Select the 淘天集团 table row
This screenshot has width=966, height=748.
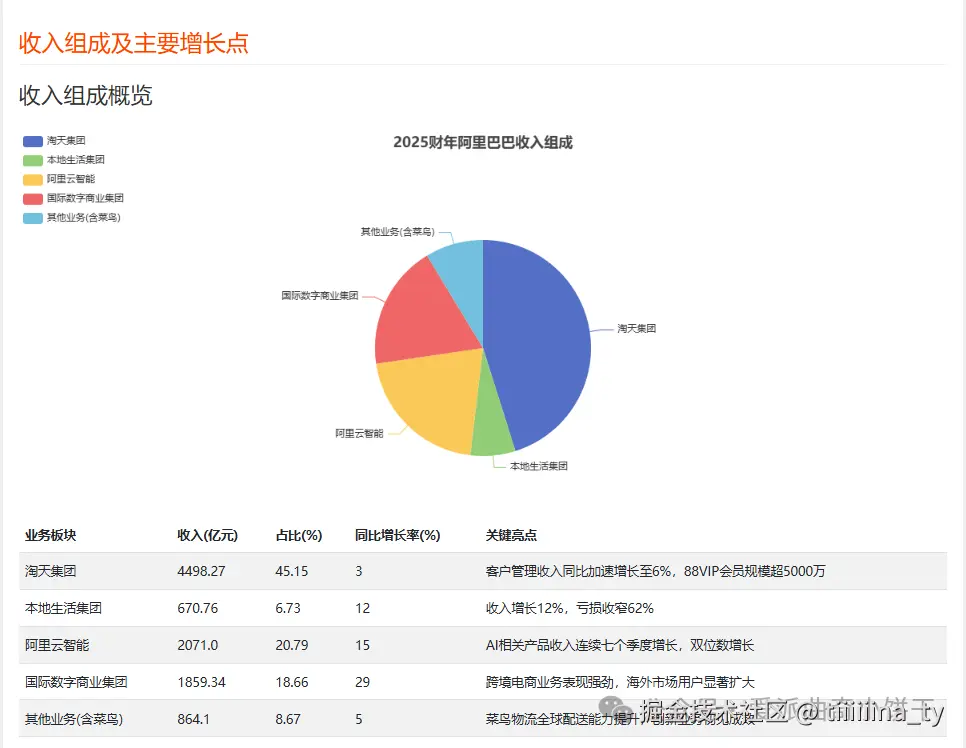pyautogui.click(x=300, y=571)
